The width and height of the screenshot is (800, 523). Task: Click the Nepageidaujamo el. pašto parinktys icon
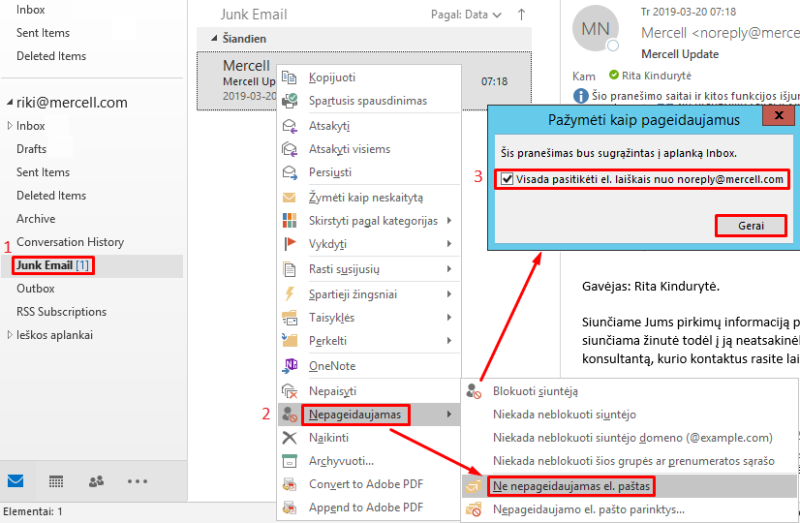point(473,509)
